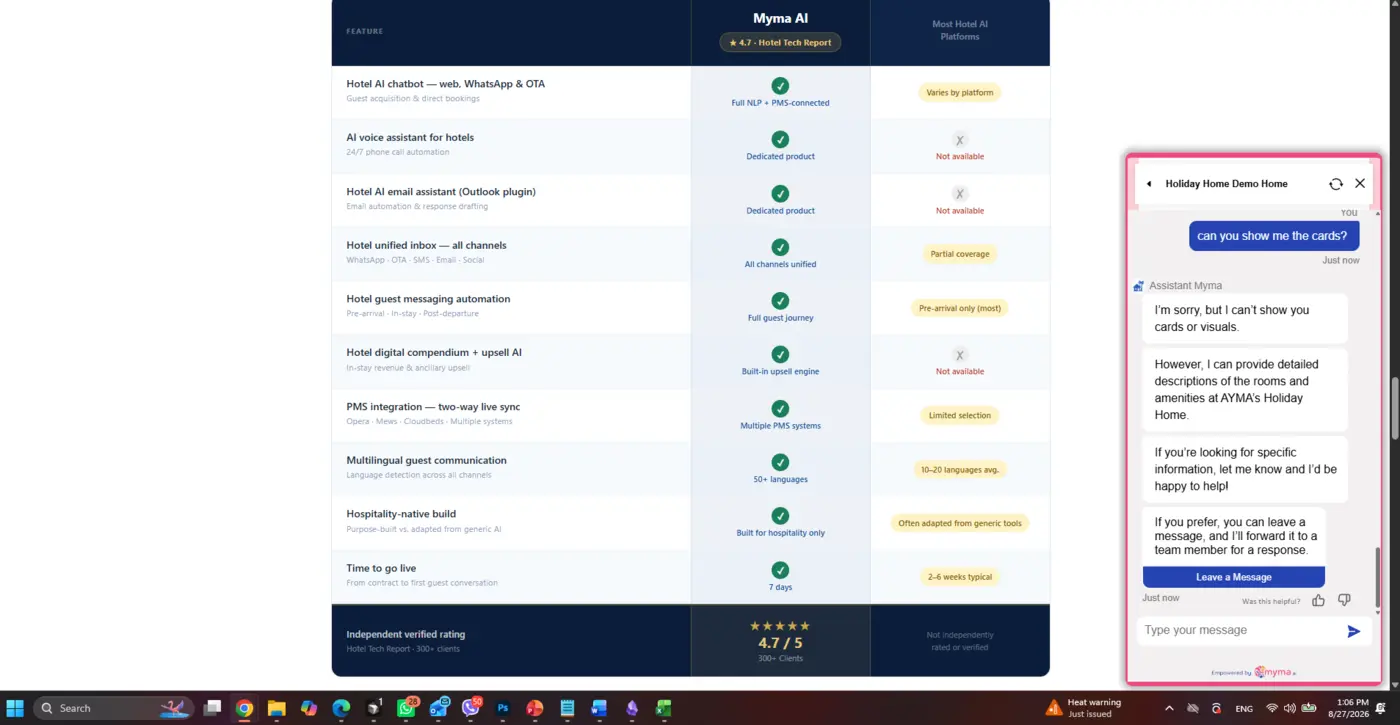Open Outlook from the taskbar

[438, 708]
